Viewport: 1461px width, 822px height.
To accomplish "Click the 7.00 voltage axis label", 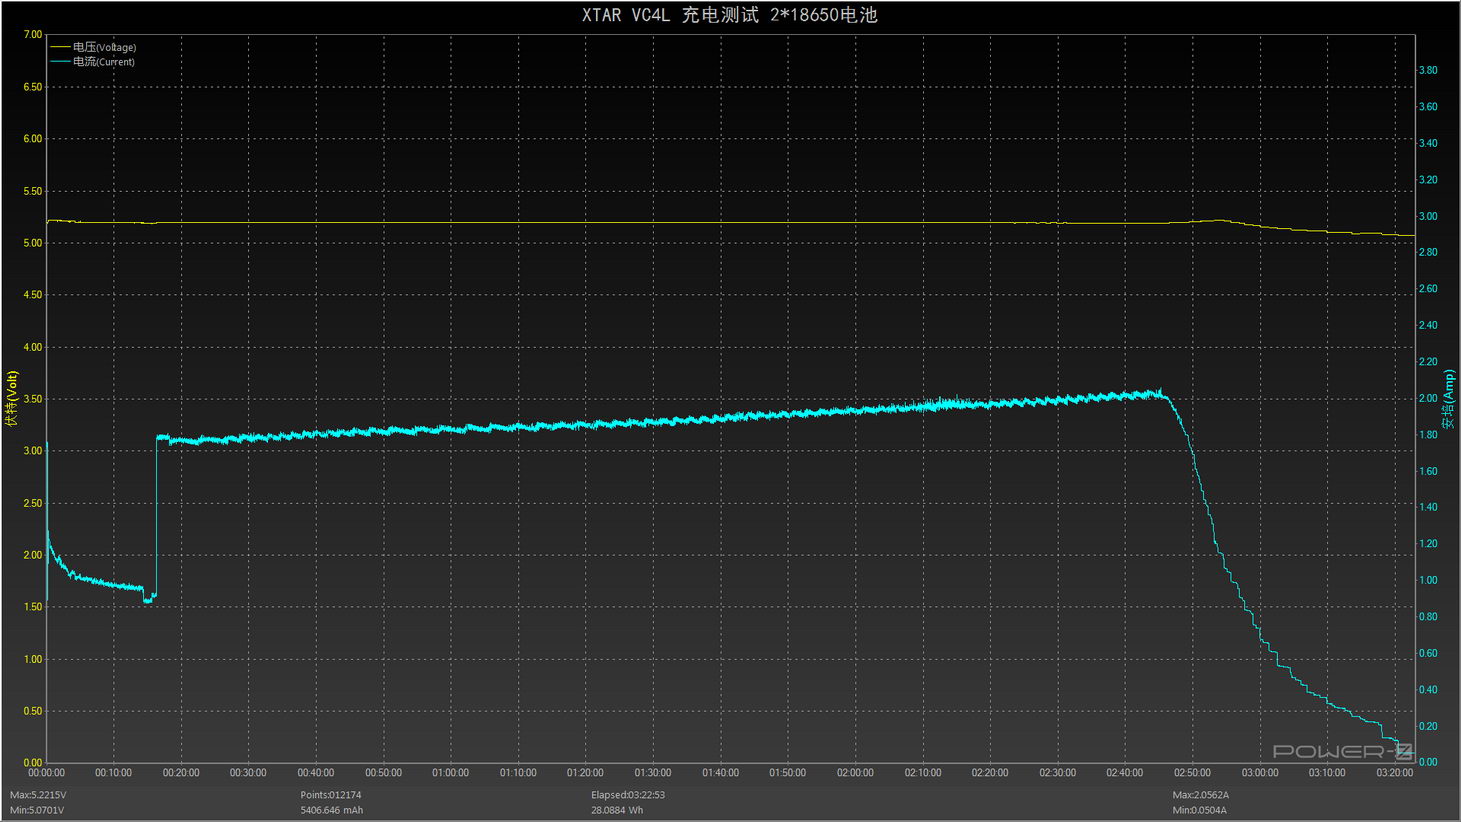I will pos(33,35).
